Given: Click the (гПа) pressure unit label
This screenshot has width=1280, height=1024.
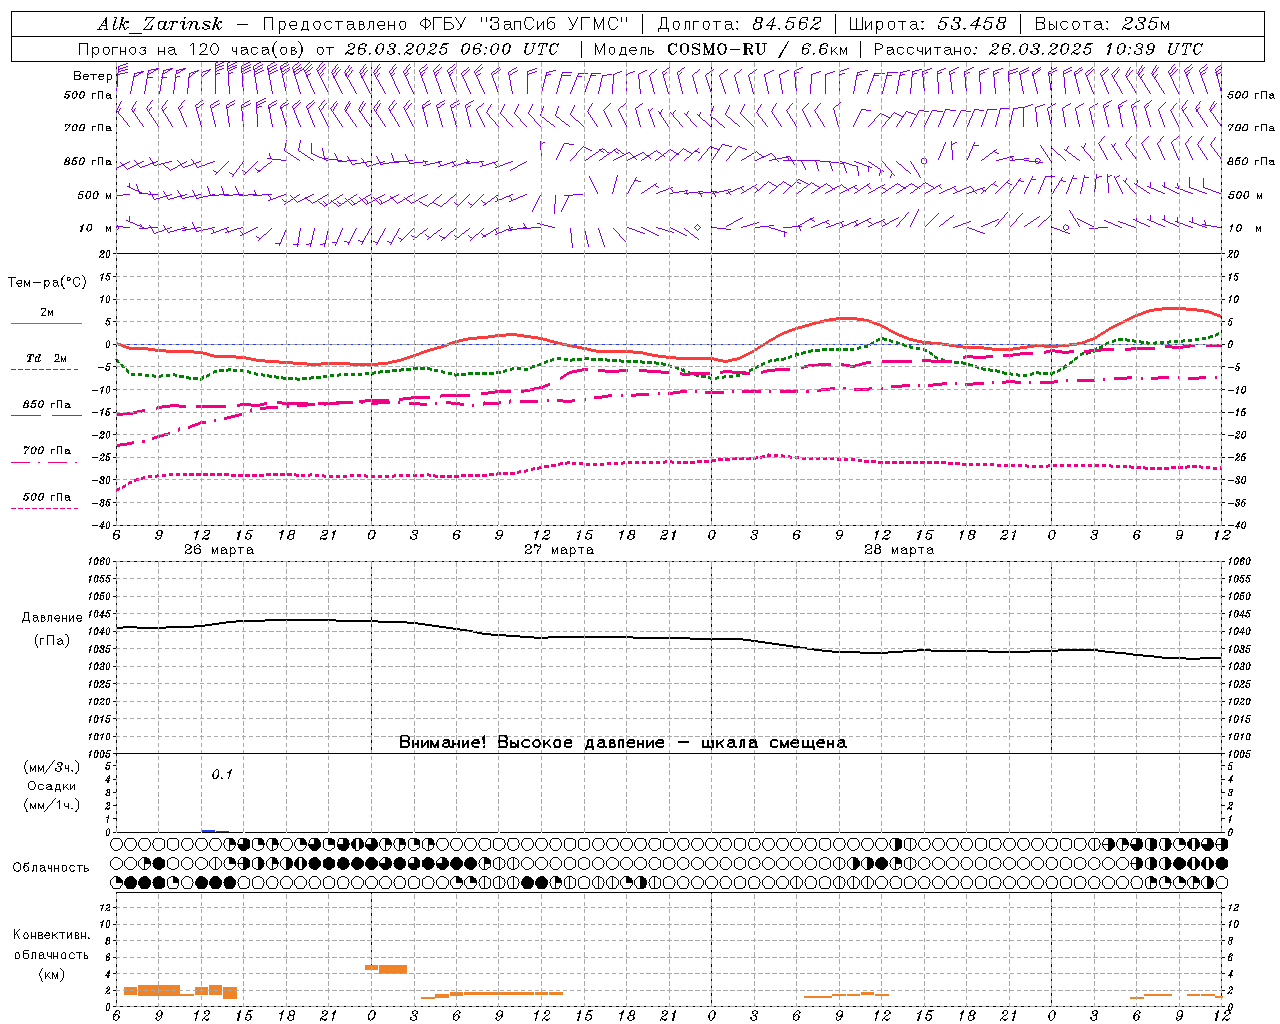Looking at the screenshot, I should (x=52, y=641).
